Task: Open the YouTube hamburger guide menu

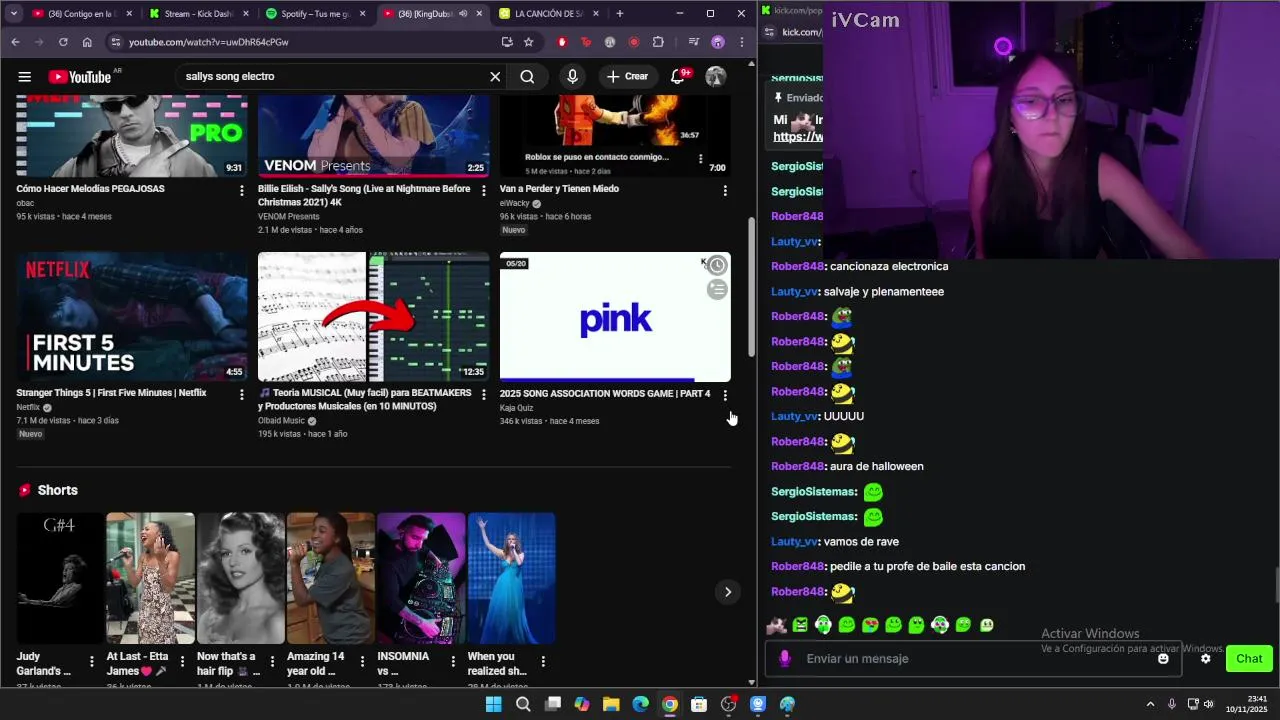Action: coord(24,76)
